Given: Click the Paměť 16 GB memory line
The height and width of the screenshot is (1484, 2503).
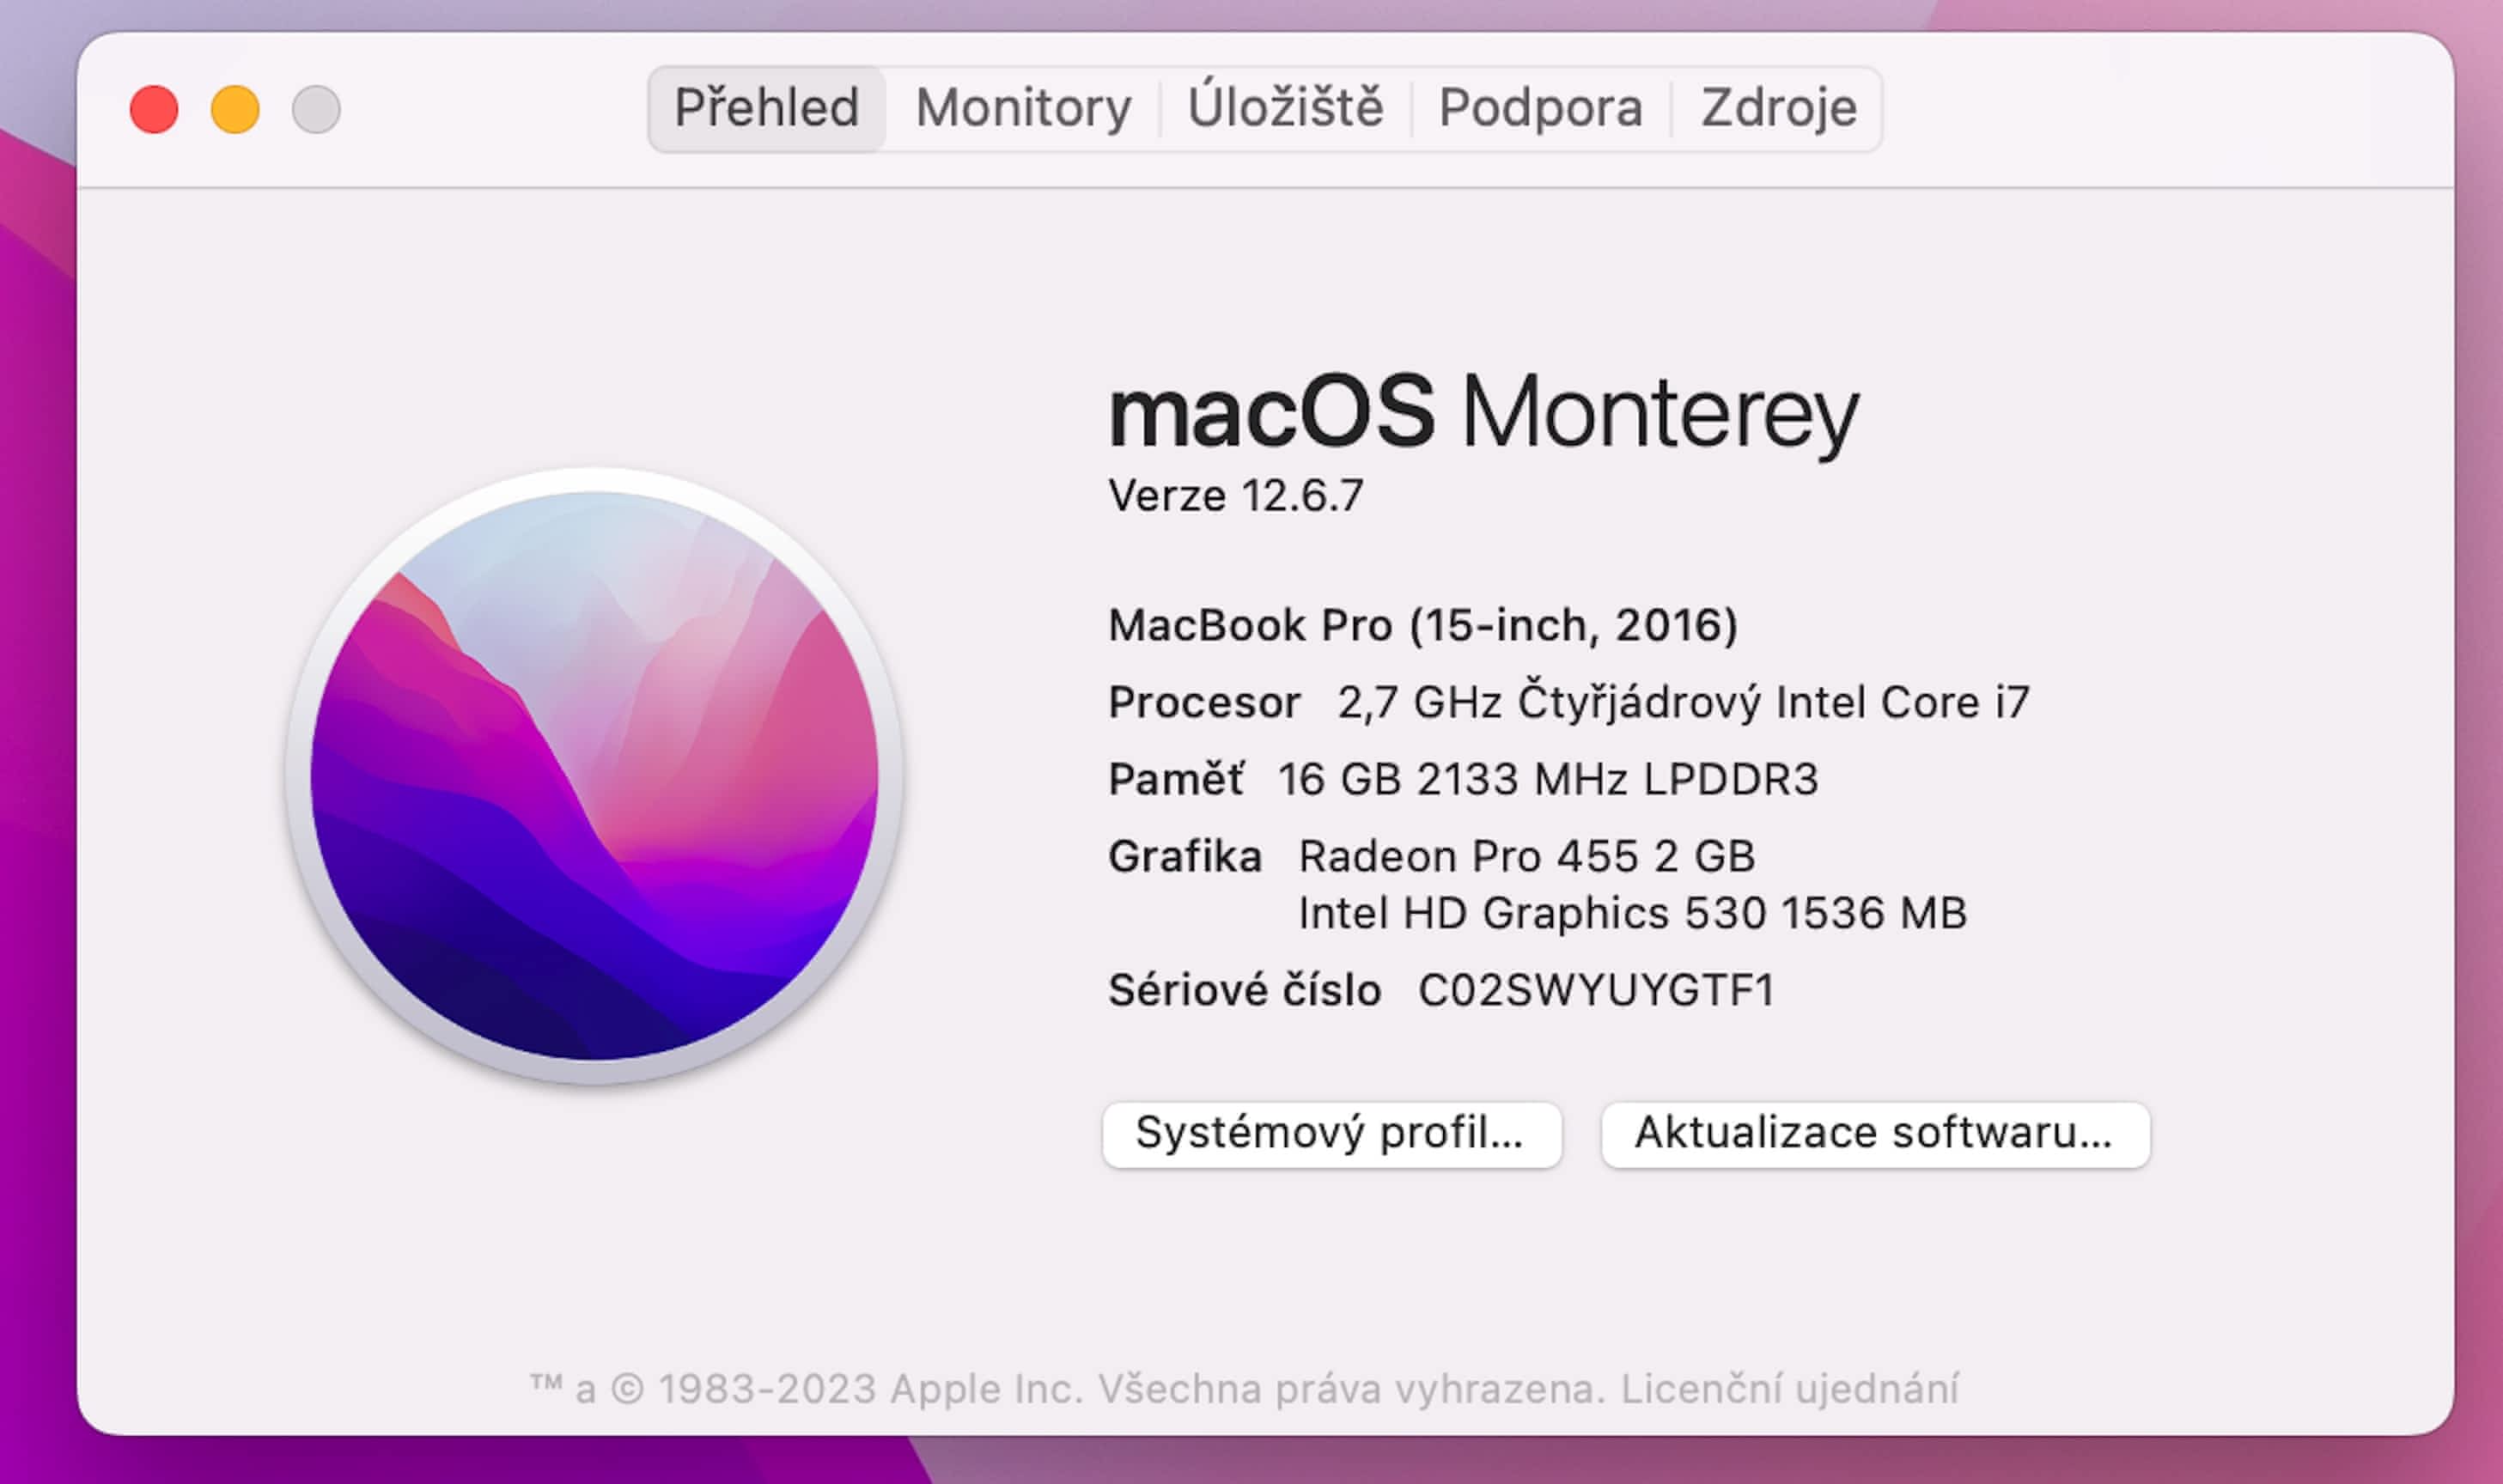Looking at the screenshot, I should (1462, 779).
